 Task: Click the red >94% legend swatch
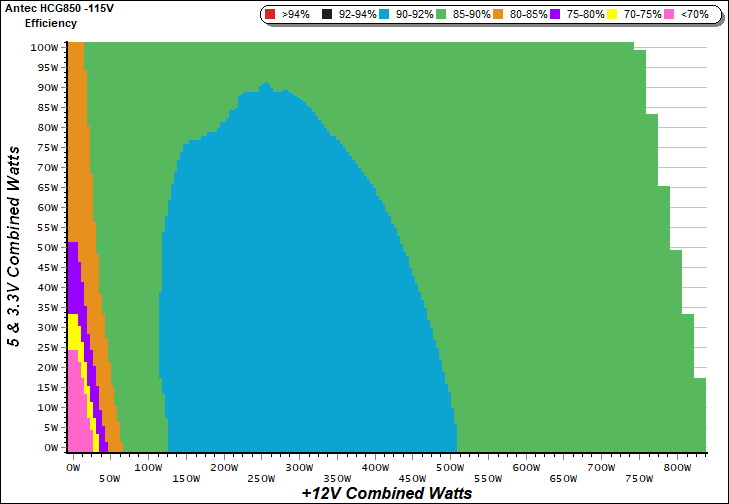[269, 15]
